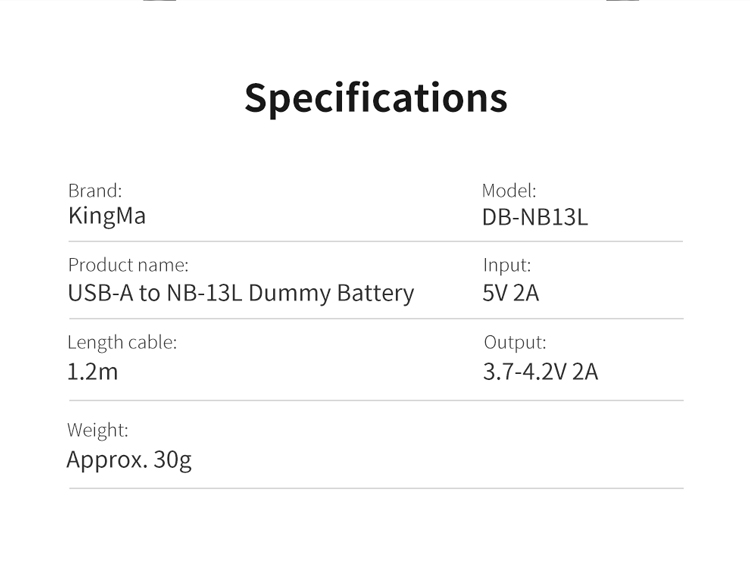Select the 3.7-4.2V 2A output value
The height and width of the screenshot is (569, 750).
pos(540,372)
